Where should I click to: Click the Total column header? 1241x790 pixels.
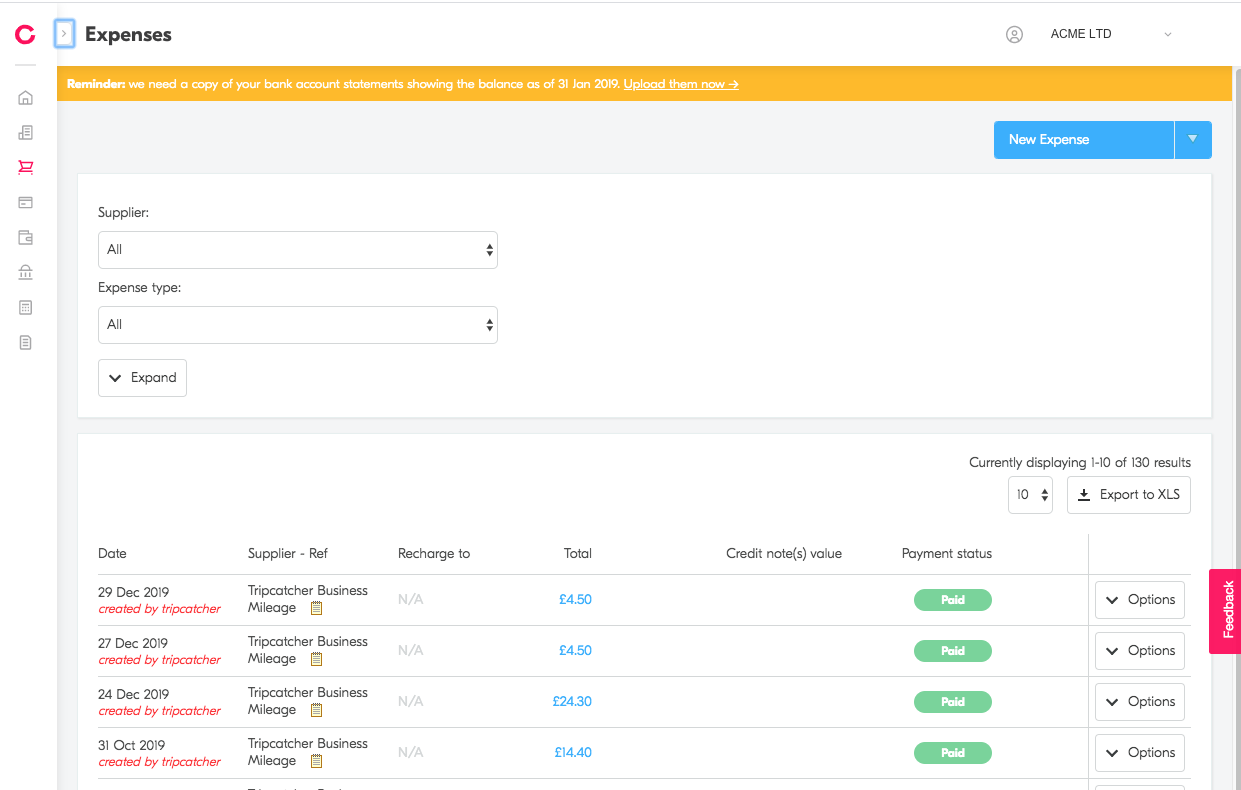tap(577, 554)
